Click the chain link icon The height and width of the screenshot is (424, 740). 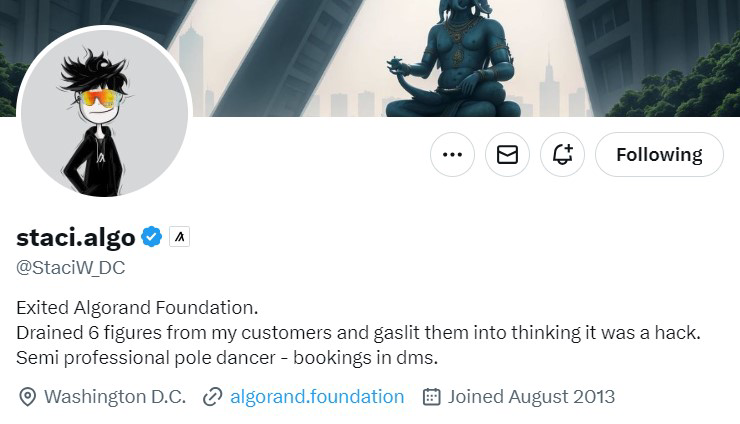pos(211,397)
